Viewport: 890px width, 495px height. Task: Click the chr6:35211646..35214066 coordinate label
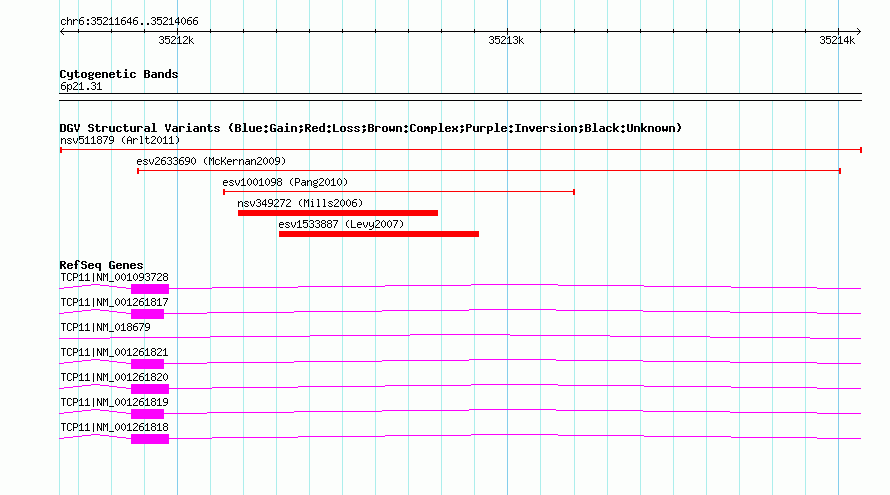[129, 22]
